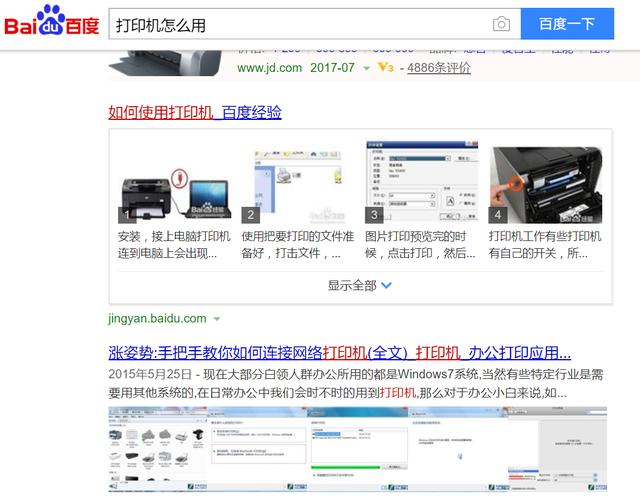Image resolution: width=640 pixels, height=497 pixels.
Task: Read step text 使用把要打印的文件准备好
Action: coord(298,245)
